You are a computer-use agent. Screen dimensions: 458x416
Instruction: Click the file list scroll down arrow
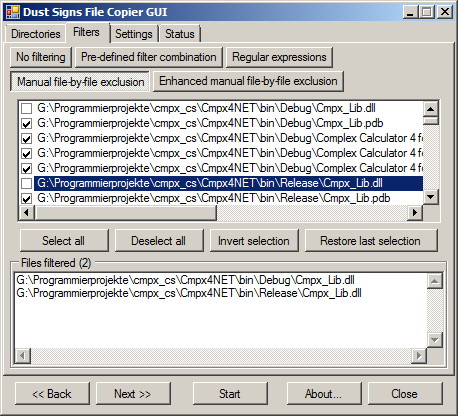pyautogui.click(x=430, y=197)
